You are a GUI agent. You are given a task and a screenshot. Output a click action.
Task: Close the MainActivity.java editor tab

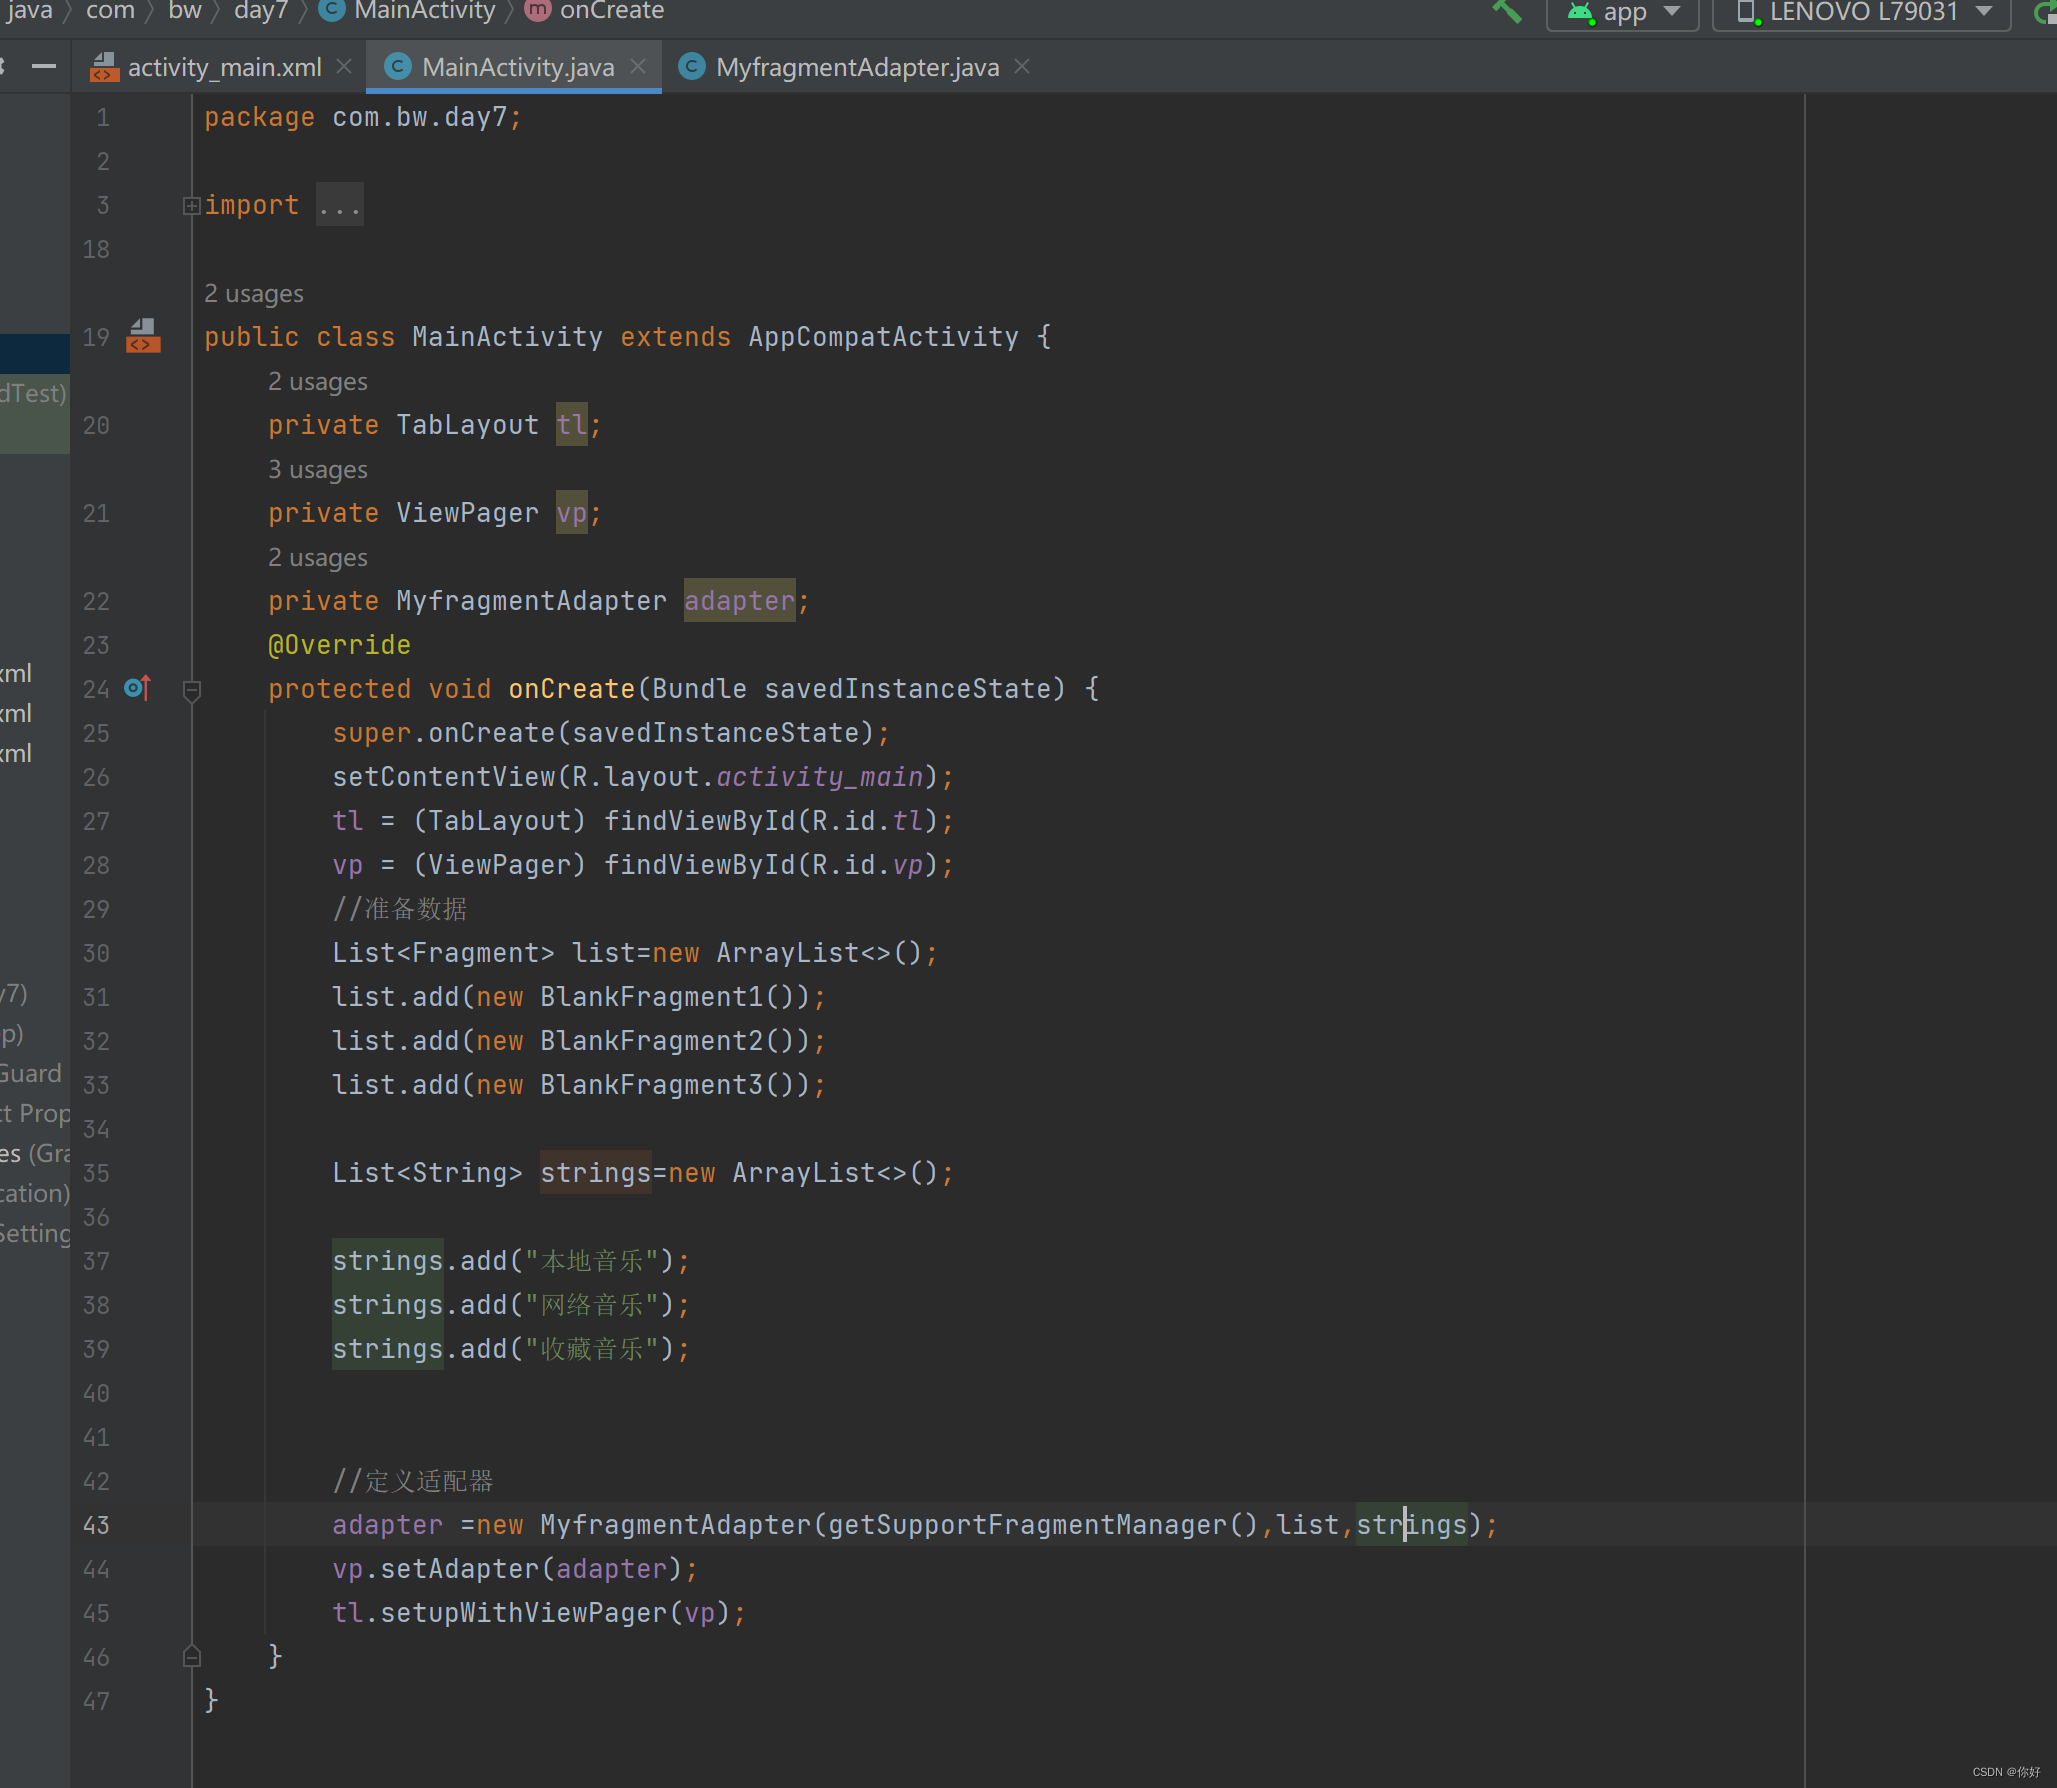coord(639,66)
